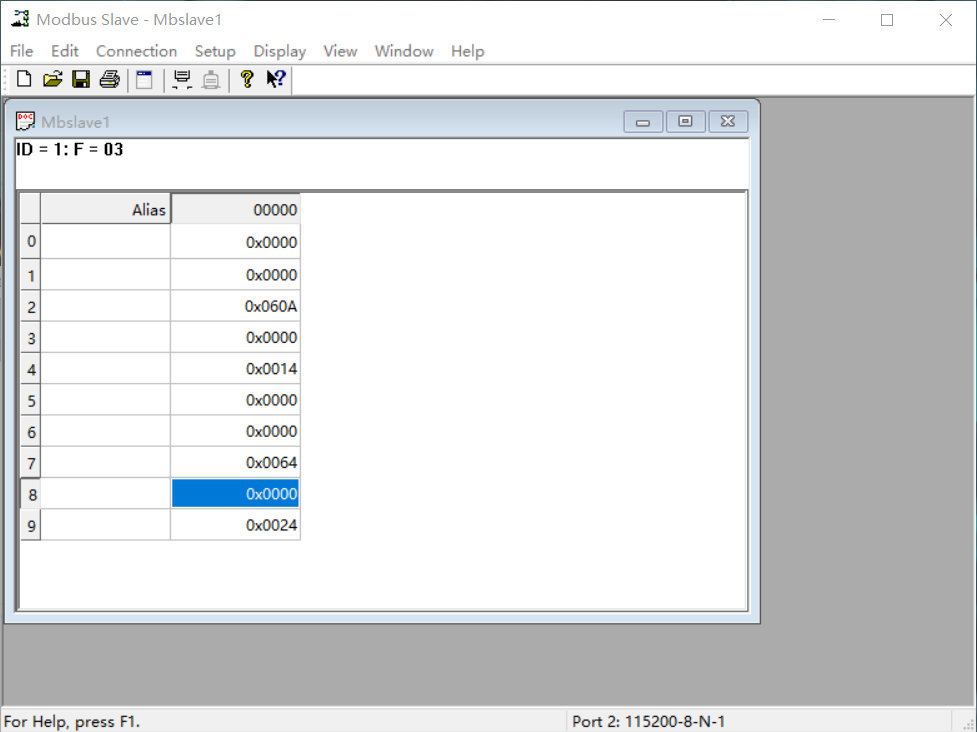Open the Window menu

coord(404,51)
